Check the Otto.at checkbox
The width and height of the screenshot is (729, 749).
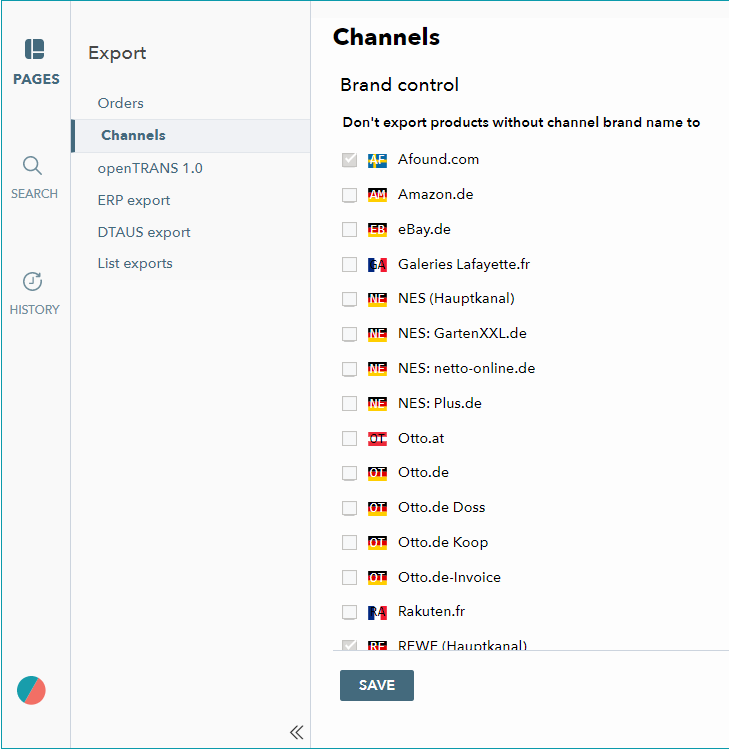click(x=349, y=438)
